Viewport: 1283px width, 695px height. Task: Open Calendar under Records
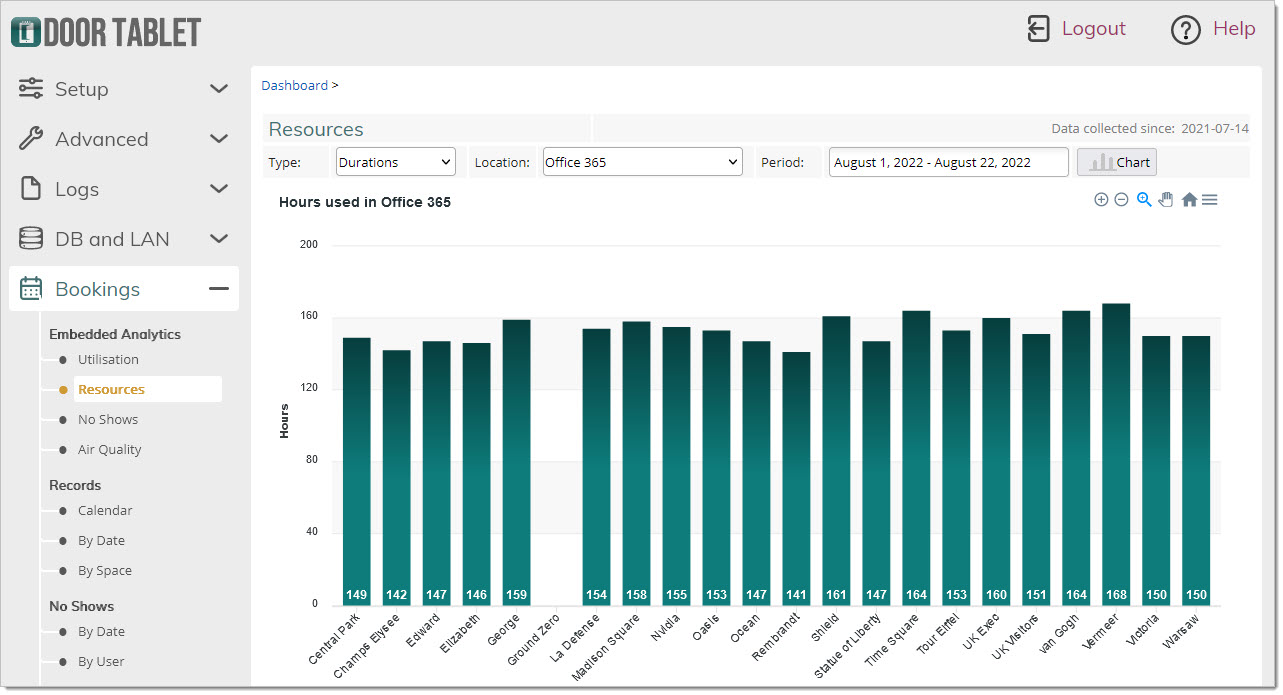pos(105,511)
